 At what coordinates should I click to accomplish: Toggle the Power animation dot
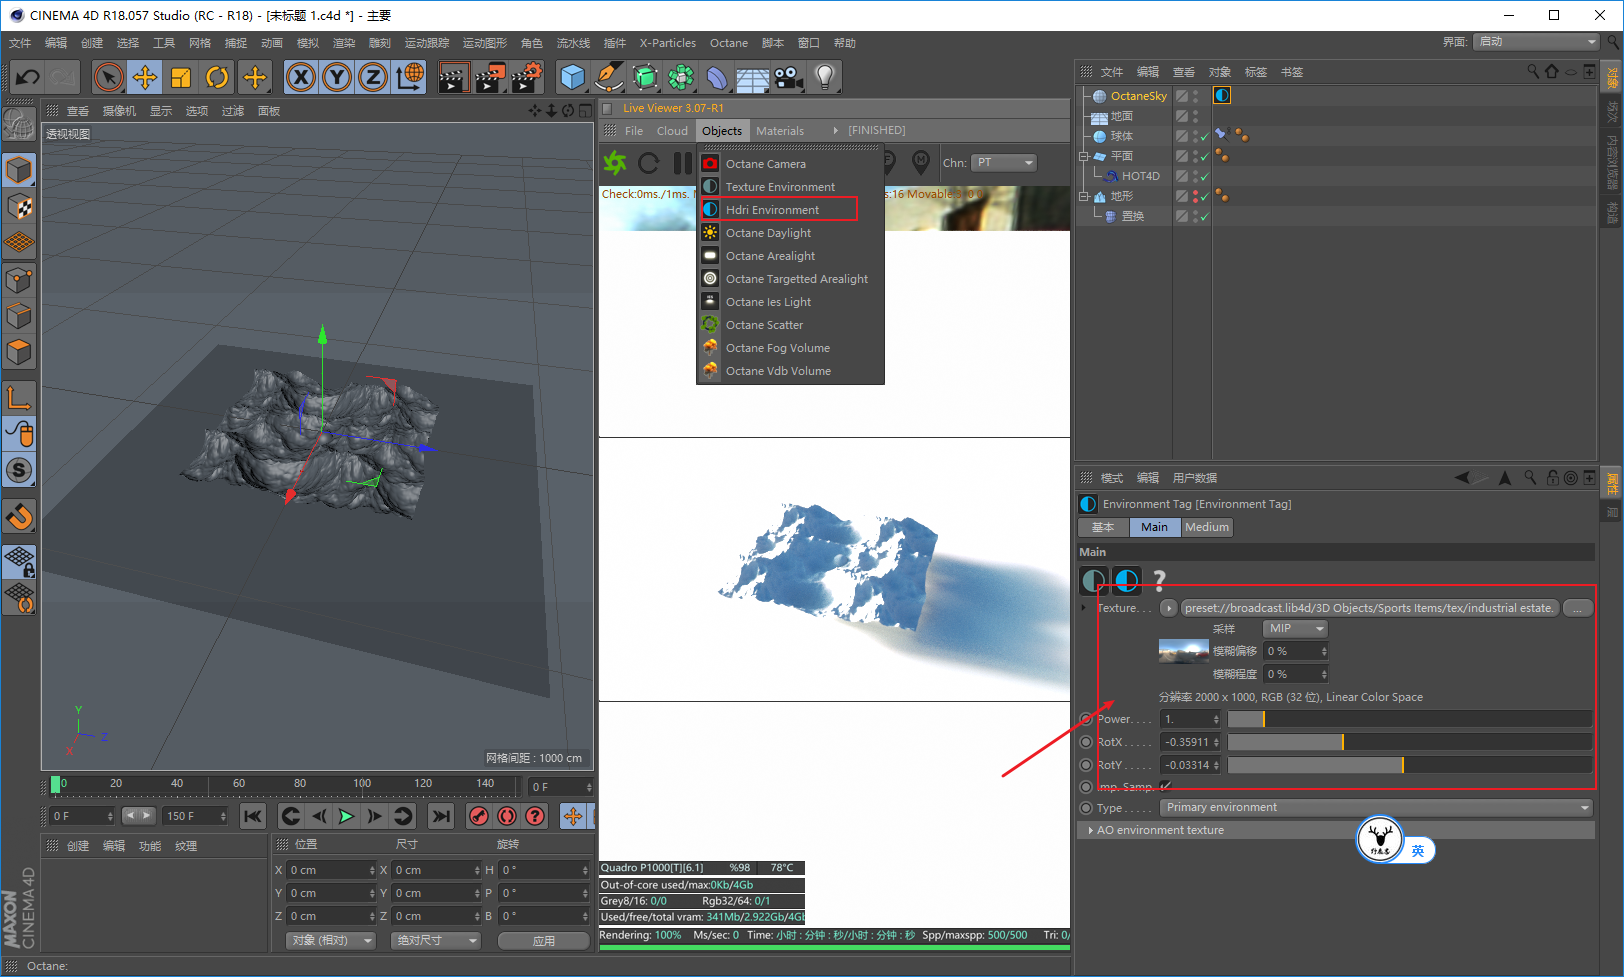pyautogui.click(x=1086, y=719)
